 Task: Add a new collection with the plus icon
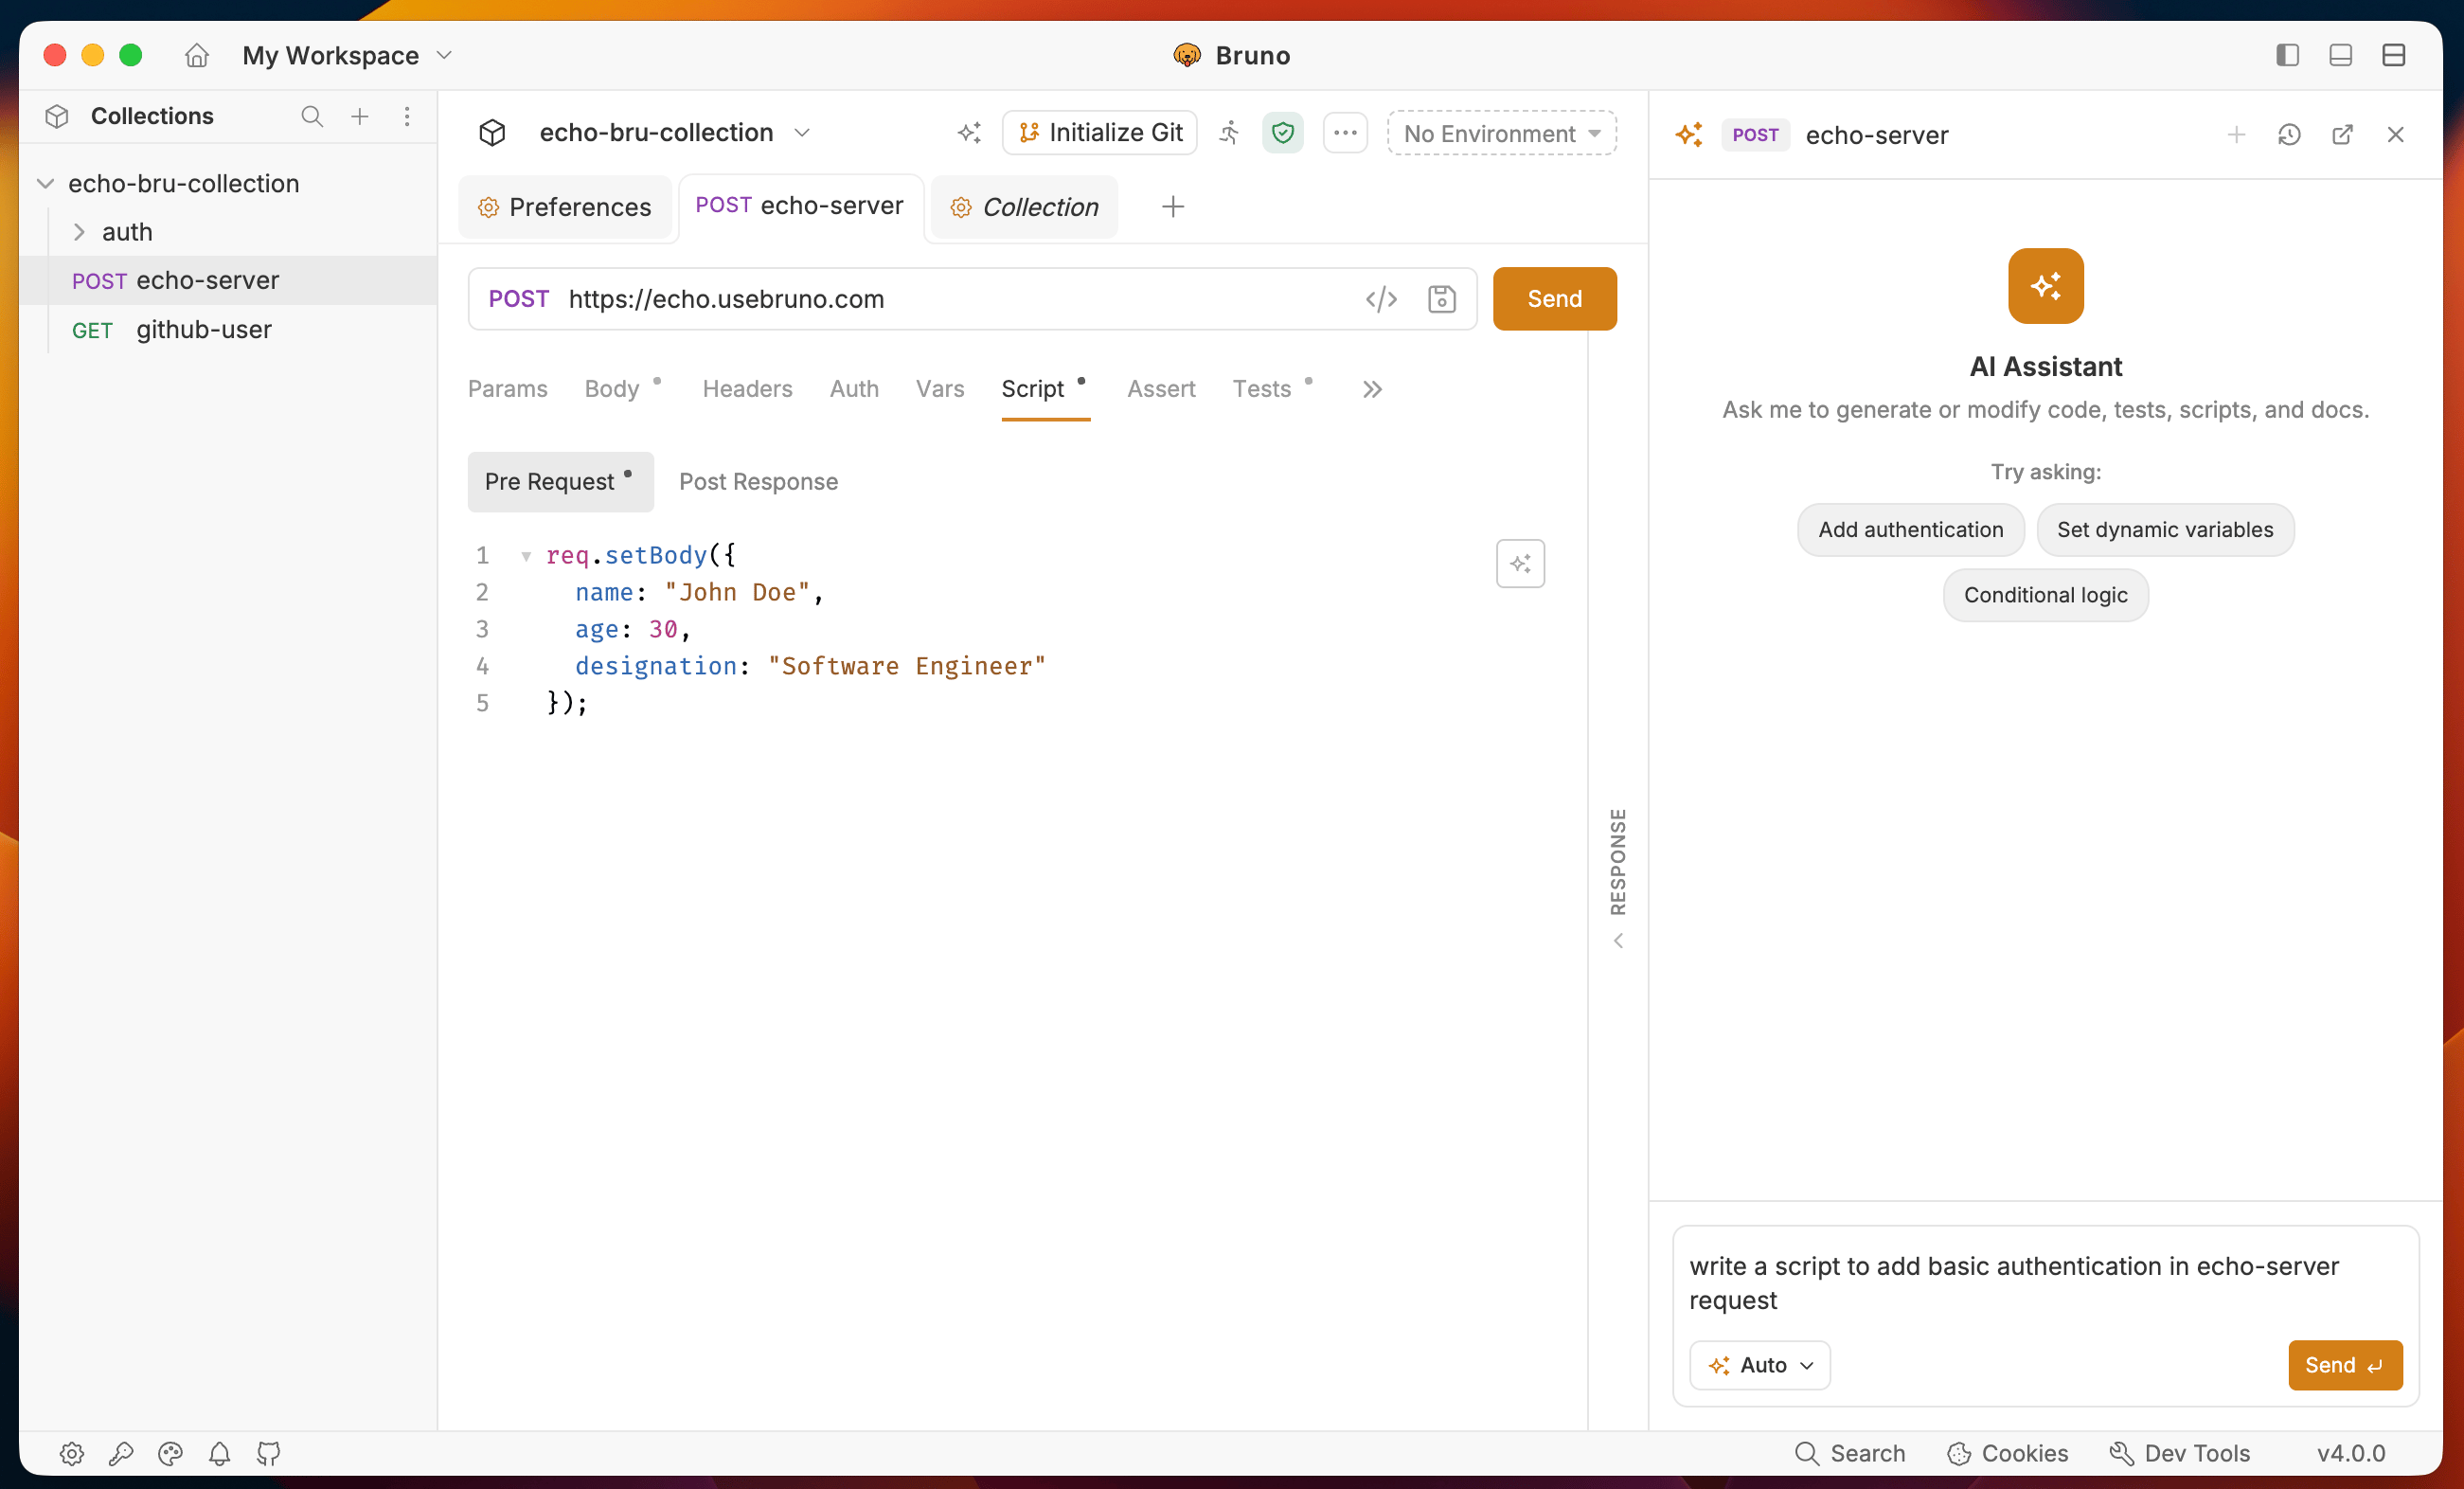[x=360, y=116]
